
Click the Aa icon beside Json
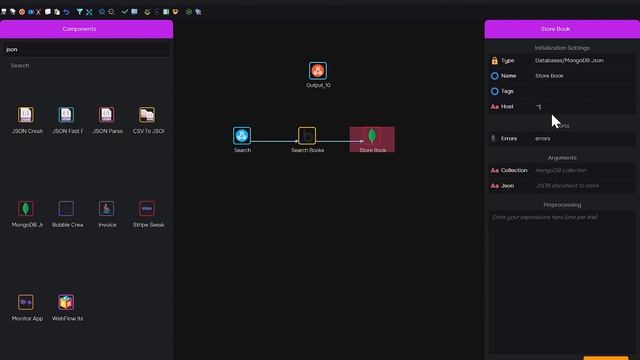point(495,186)
